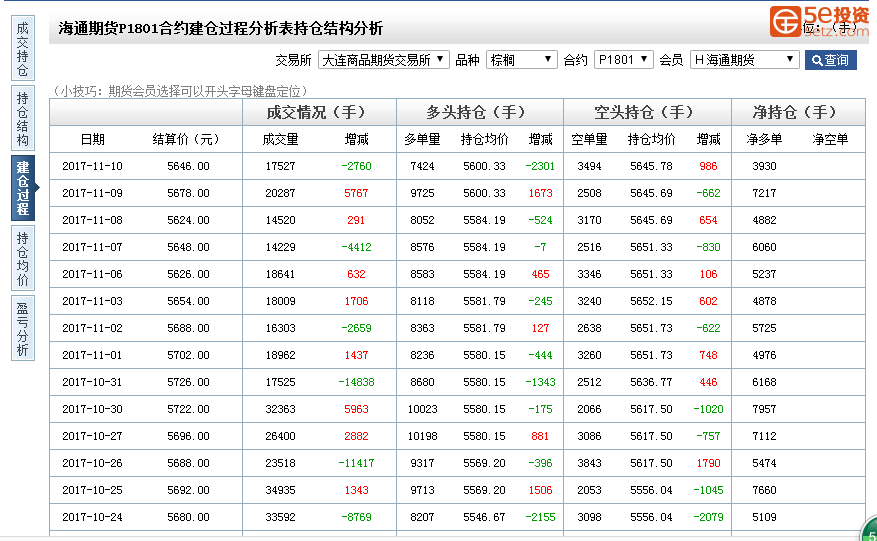This screenshot has height=541, width=877.
Task: Click the 空单量 column header
Action: pos(589,139)
